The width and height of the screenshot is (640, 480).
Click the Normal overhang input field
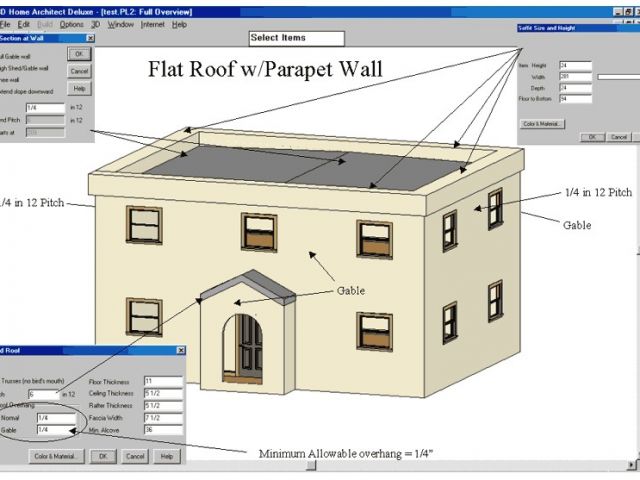pyautogui.click(x=55, y=418)
